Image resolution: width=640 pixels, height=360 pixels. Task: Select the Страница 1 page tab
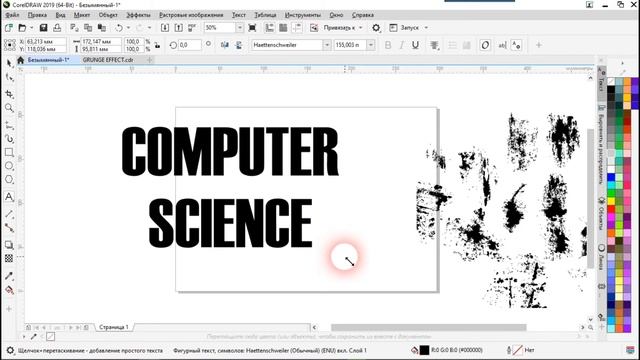pos(114,327)
